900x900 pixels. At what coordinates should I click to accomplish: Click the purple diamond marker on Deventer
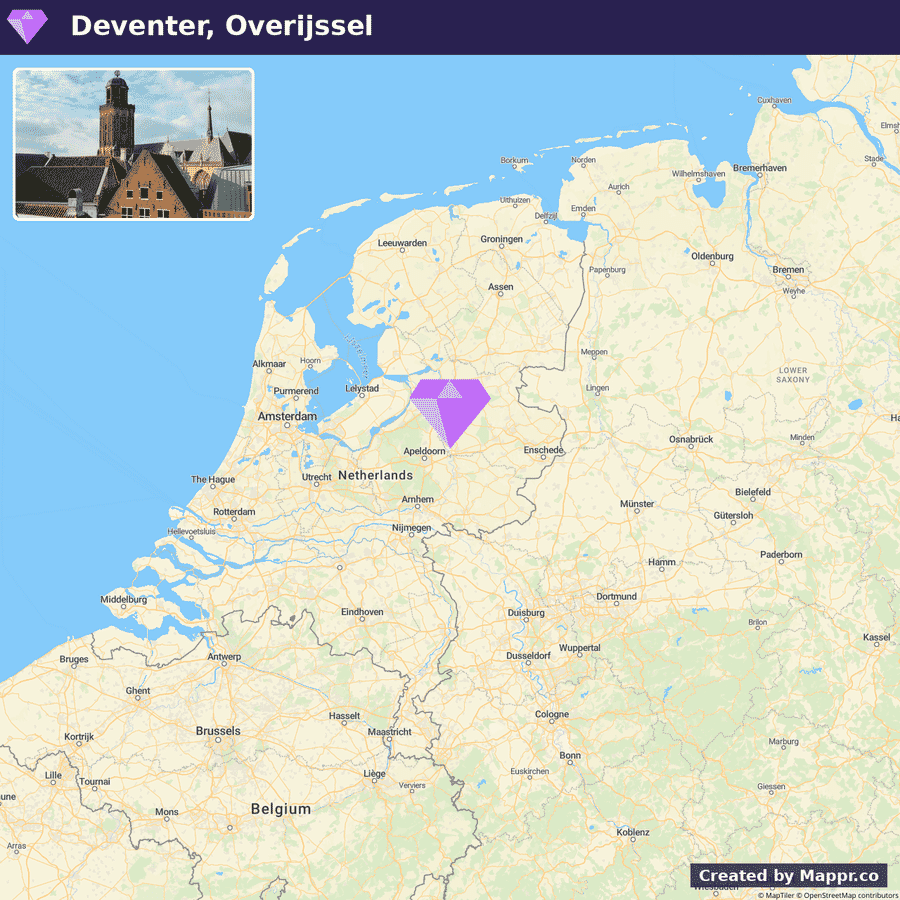(450, 413)
